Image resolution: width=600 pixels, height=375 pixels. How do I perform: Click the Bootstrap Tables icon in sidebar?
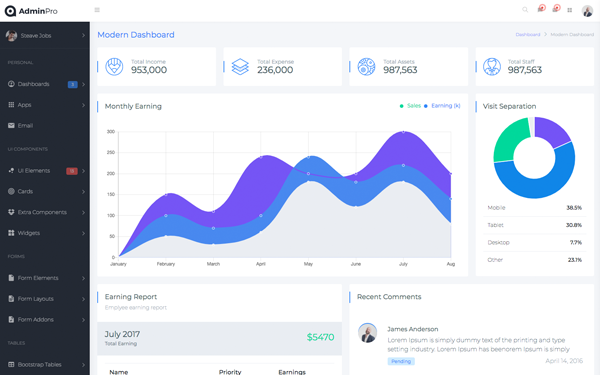(x=11, y=364)
